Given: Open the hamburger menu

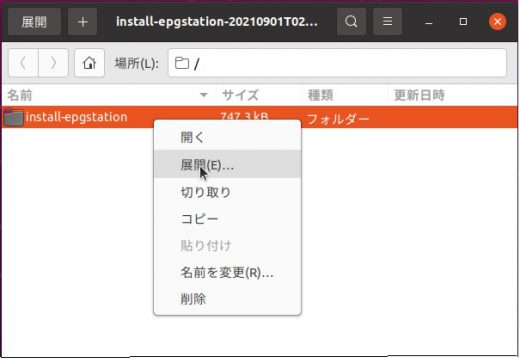Looking at the screenshot, I should [x=387, y=22].
